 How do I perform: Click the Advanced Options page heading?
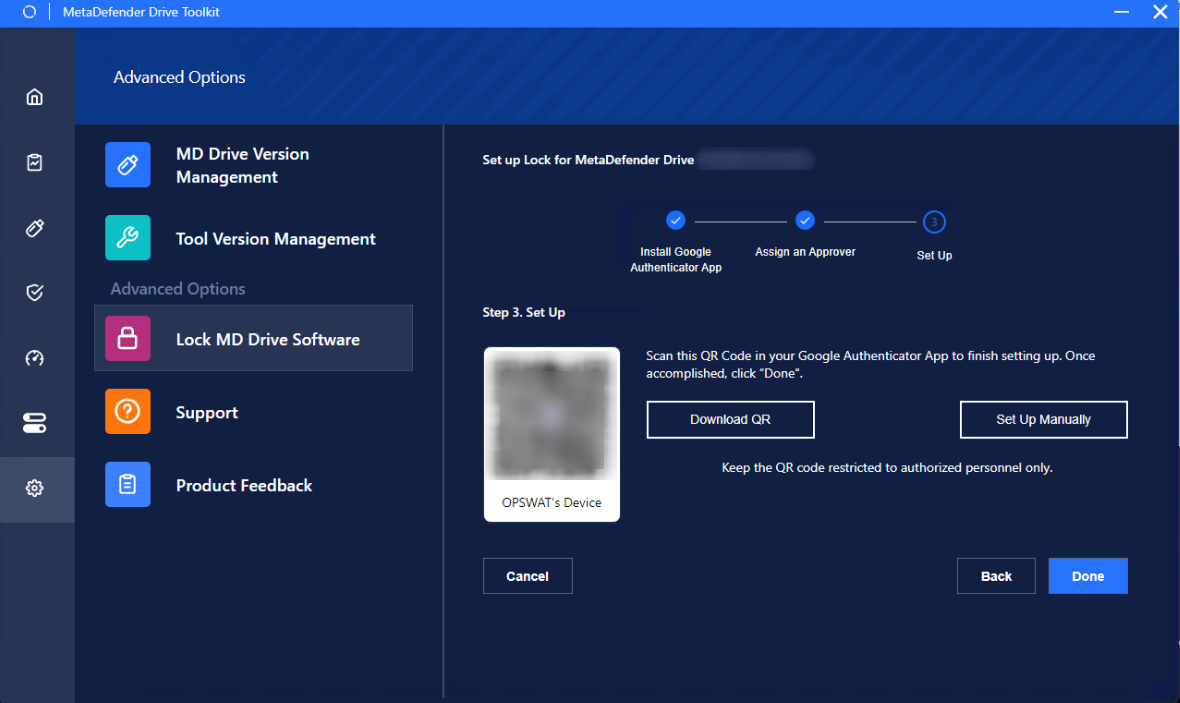[x=179, y=77]
